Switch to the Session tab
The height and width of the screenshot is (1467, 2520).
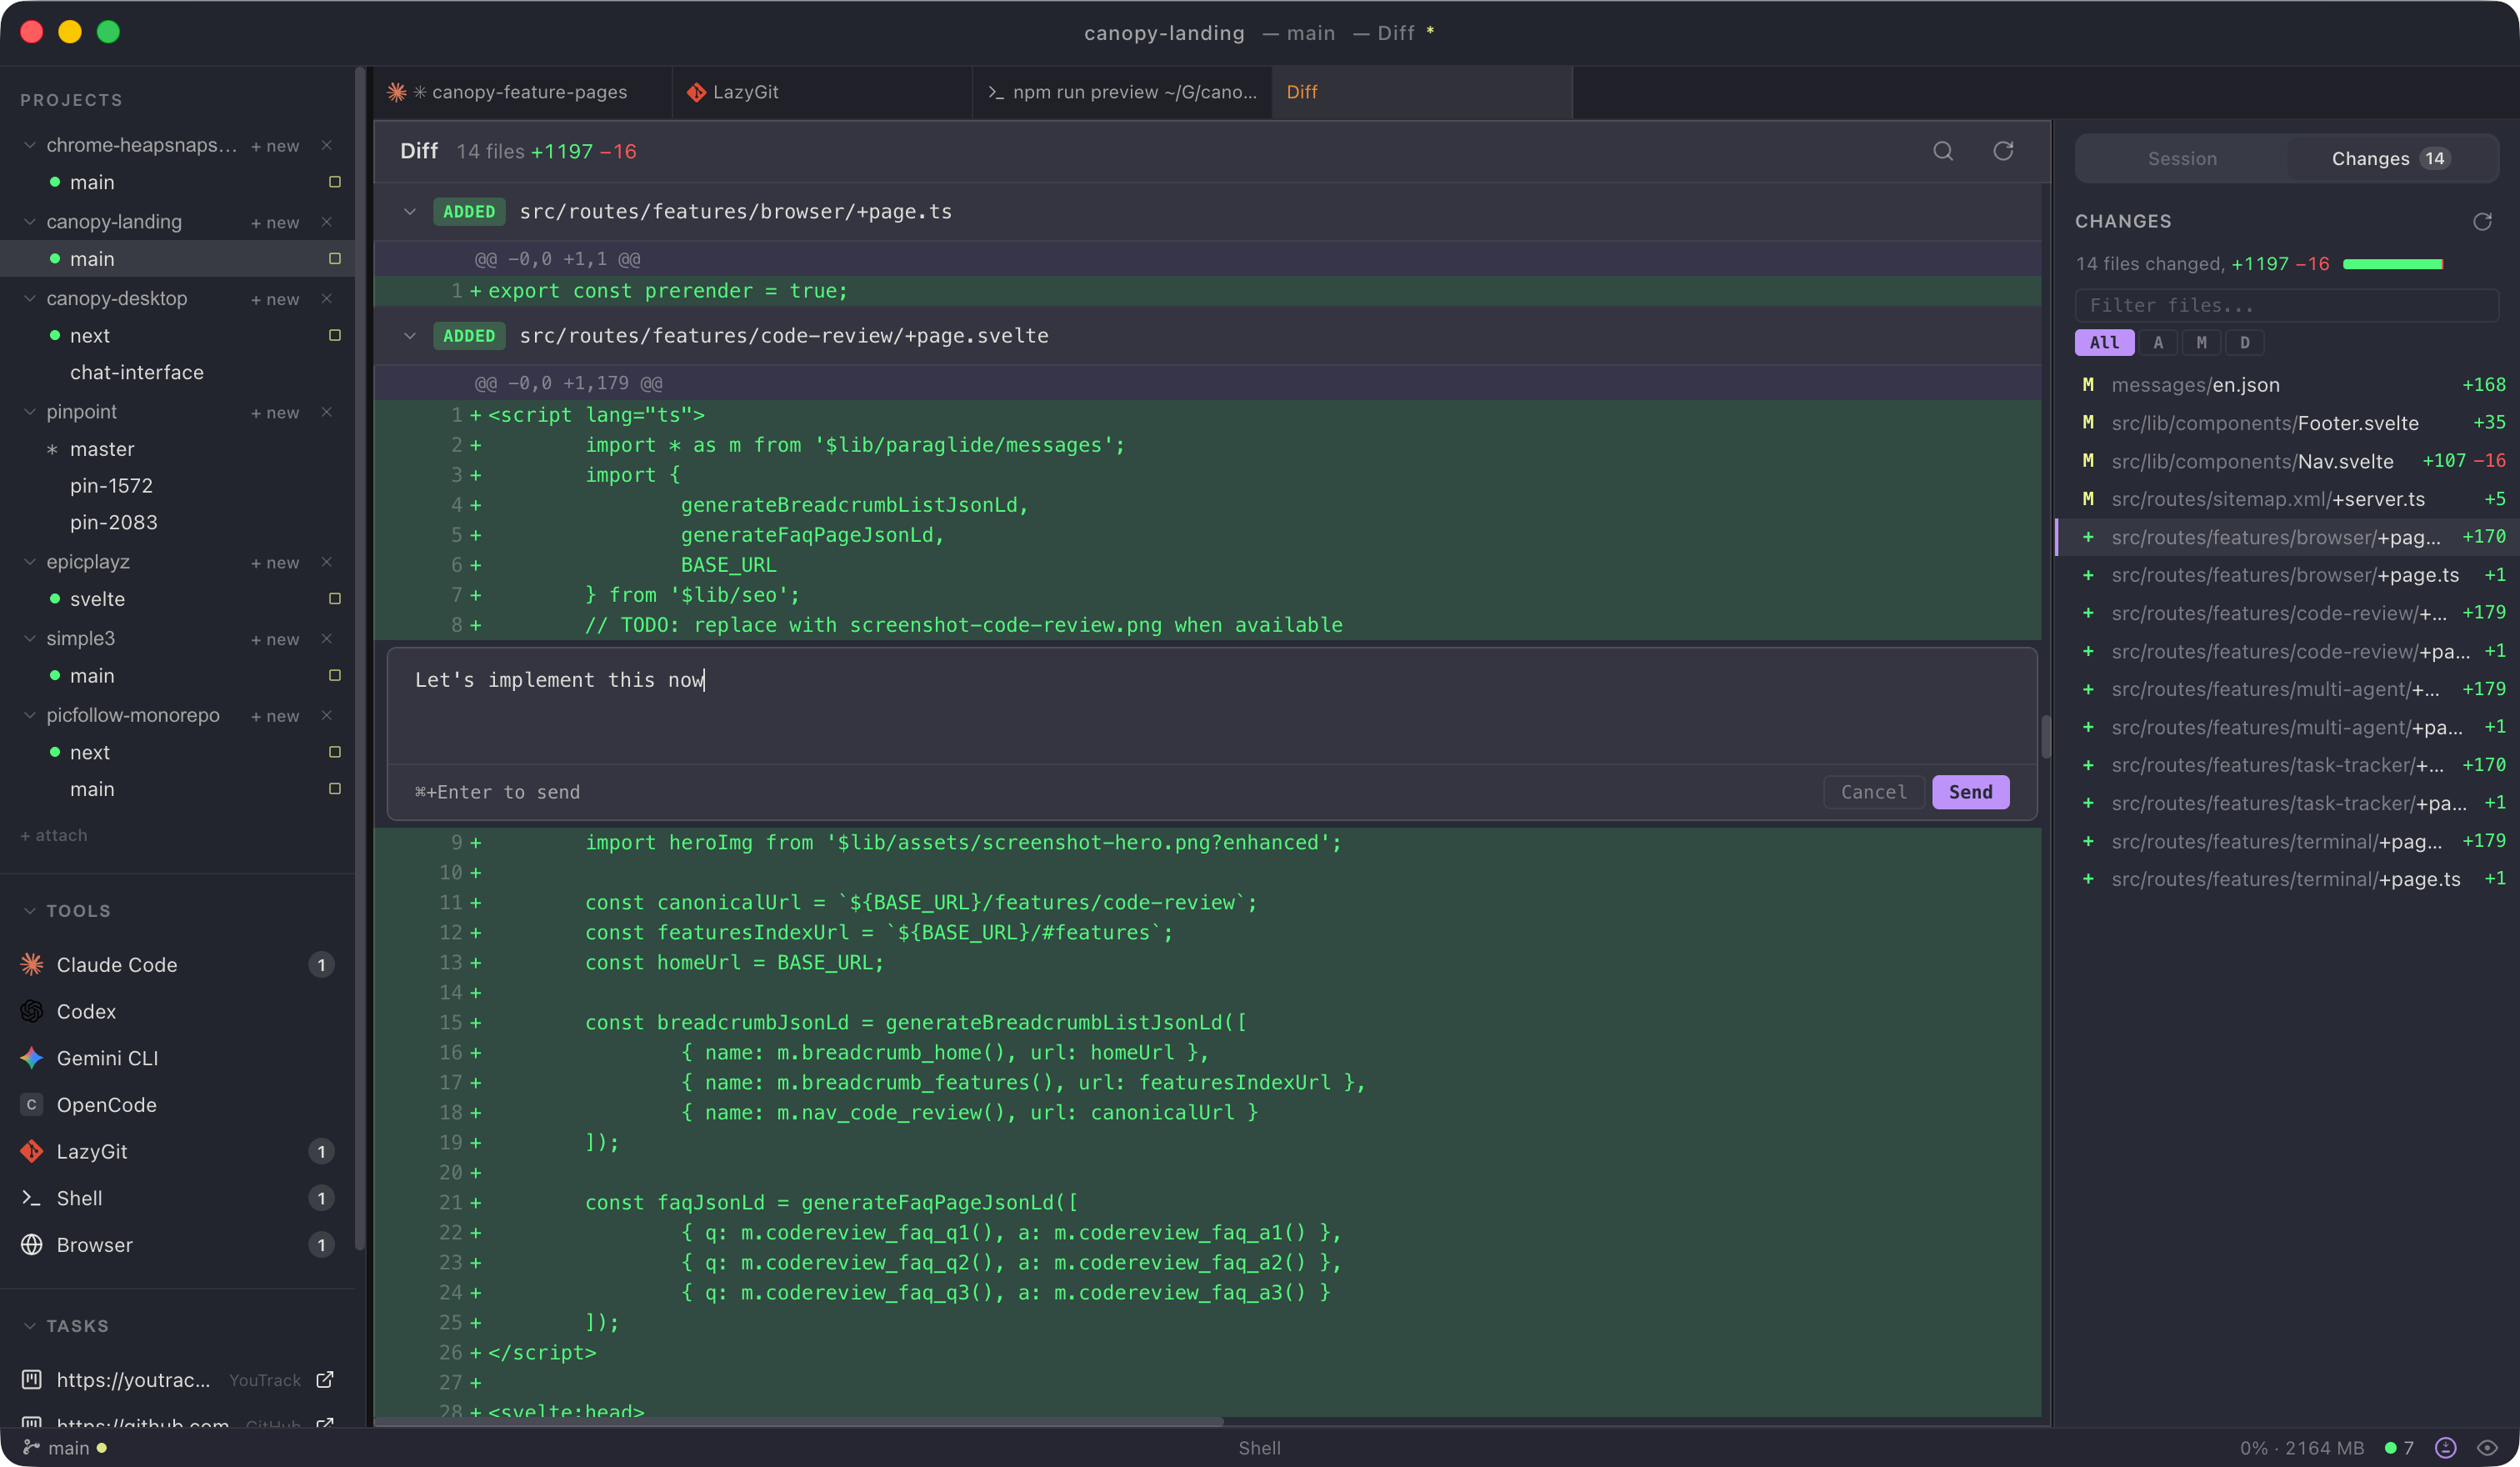(x=2182, y=158)
